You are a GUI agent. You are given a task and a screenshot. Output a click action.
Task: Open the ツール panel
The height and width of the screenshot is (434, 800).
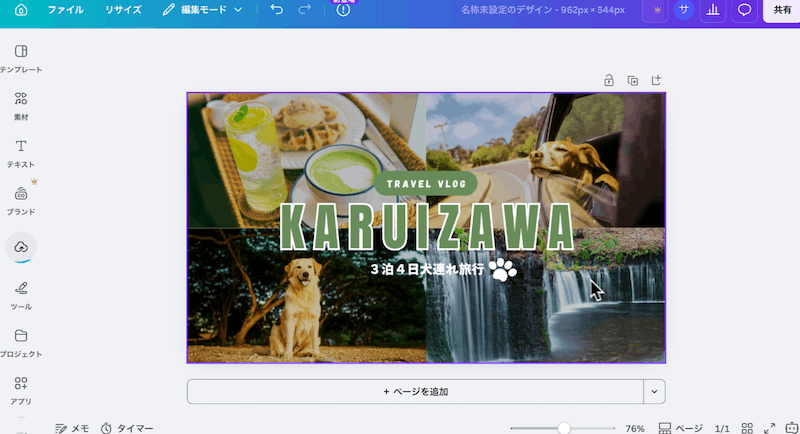21,296
